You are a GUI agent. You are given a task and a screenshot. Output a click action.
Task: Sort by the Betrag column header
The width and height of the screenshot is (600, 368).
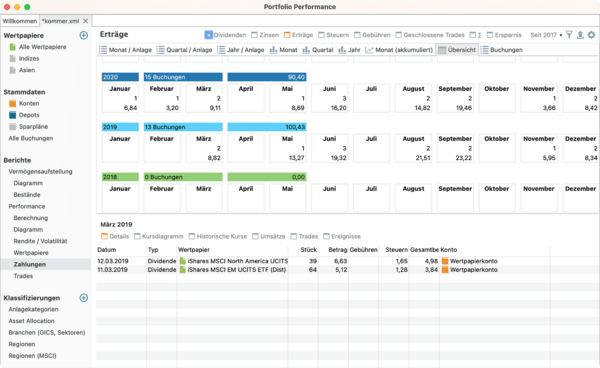tap(333, 250)
